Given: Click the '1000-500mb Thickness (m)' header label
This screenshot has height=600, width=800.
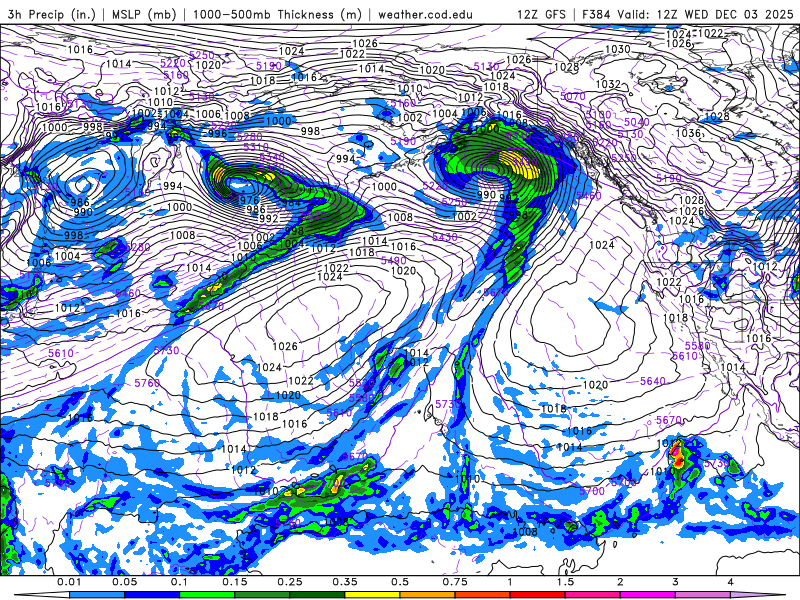Looking at the screenshot, I should click(x=277, y=14).
